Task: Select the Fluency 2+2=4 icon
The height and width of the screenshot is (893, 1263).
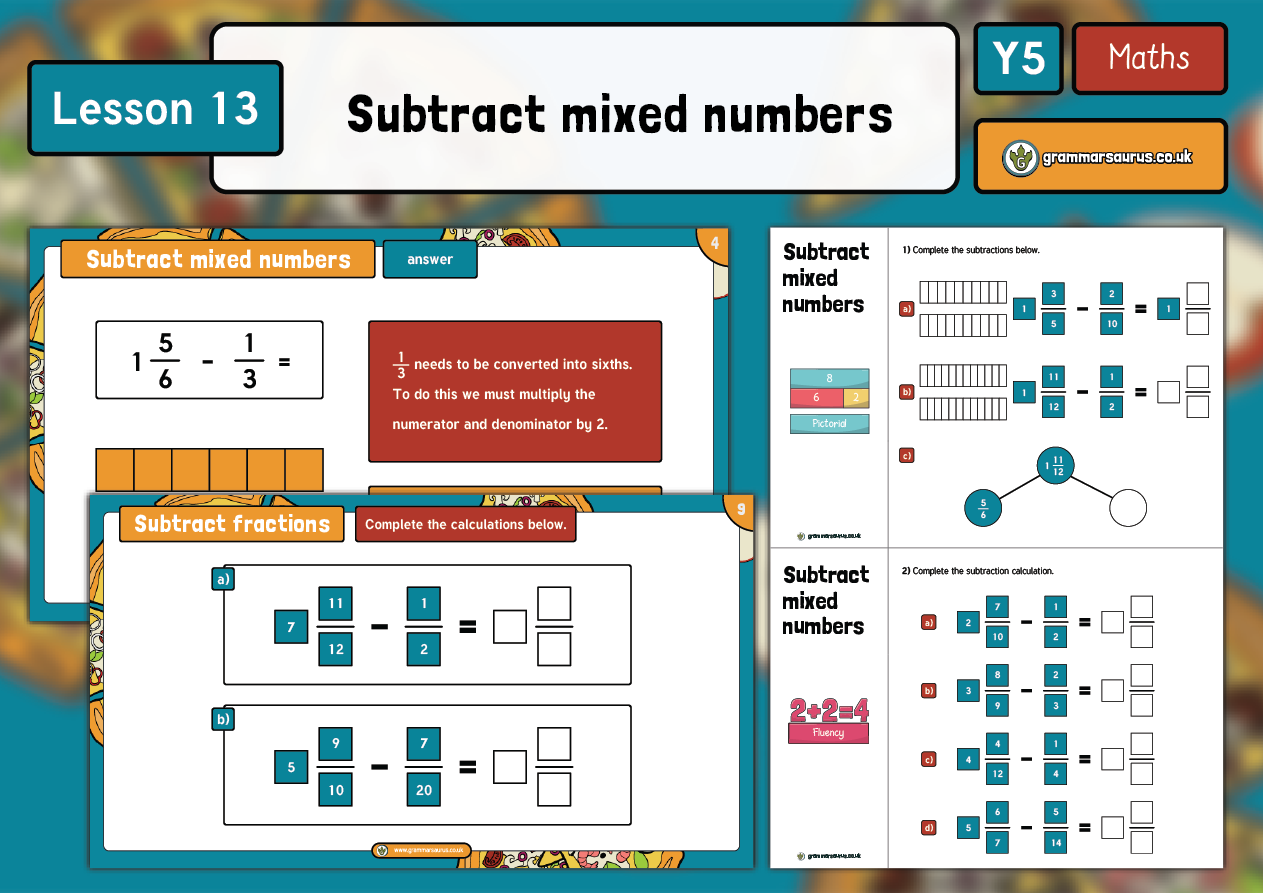Action: pos(829,720)
